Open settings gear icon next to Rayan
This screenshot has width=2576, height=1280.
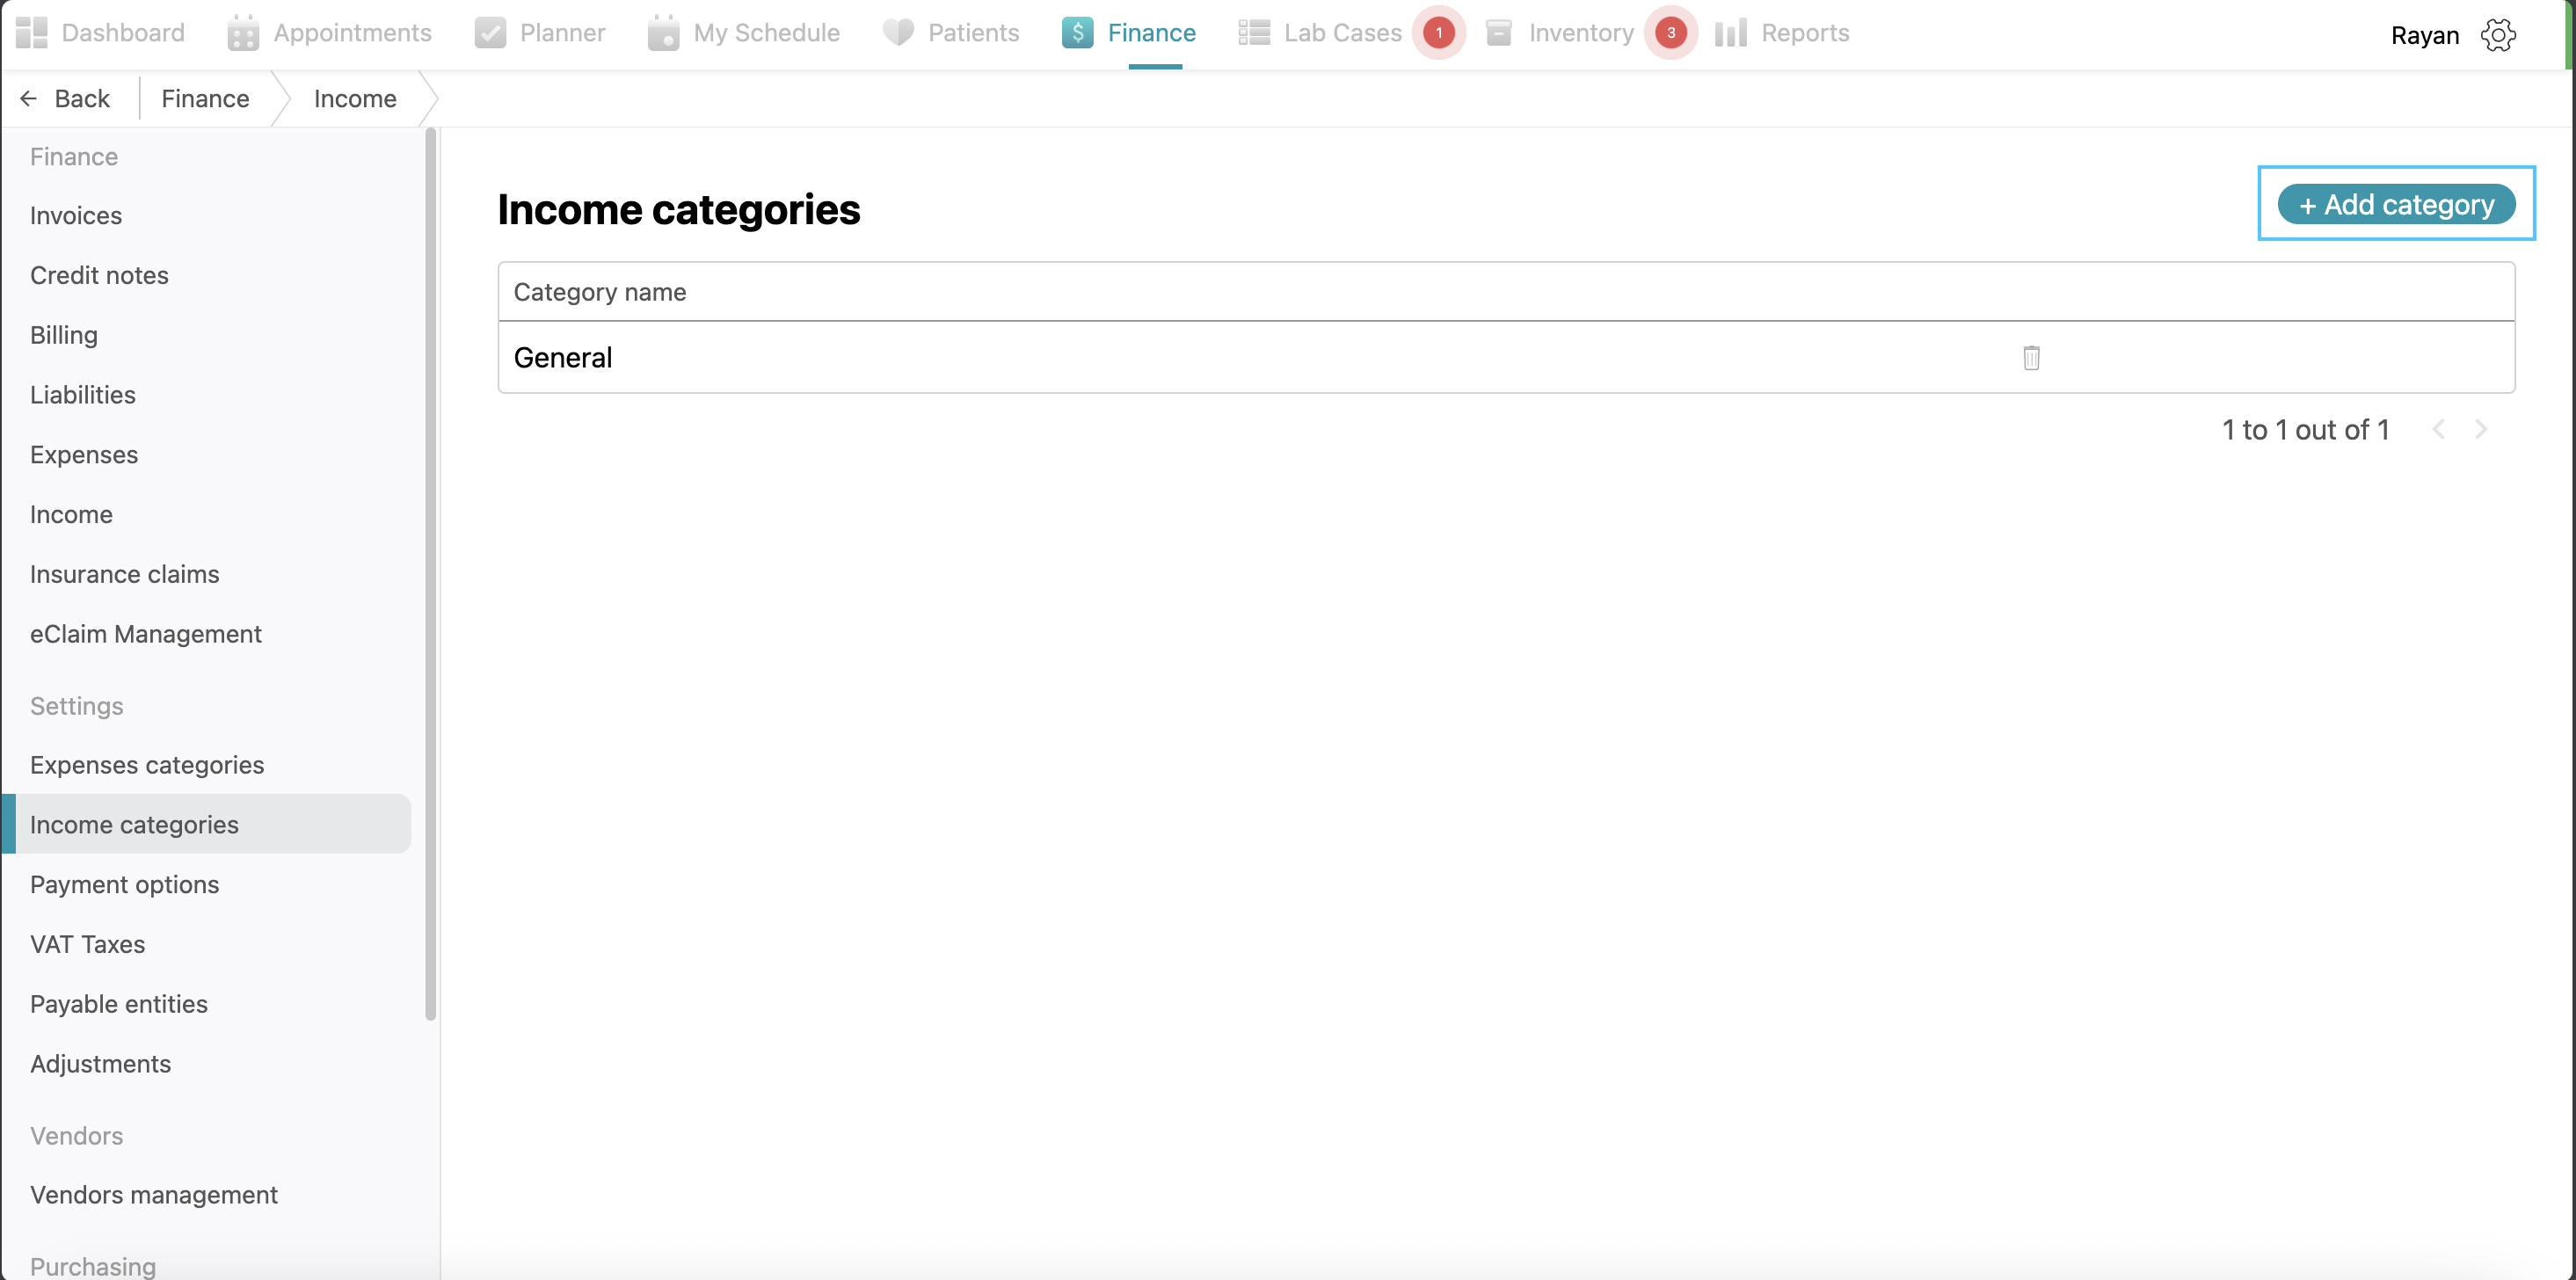coord(2497,35)
